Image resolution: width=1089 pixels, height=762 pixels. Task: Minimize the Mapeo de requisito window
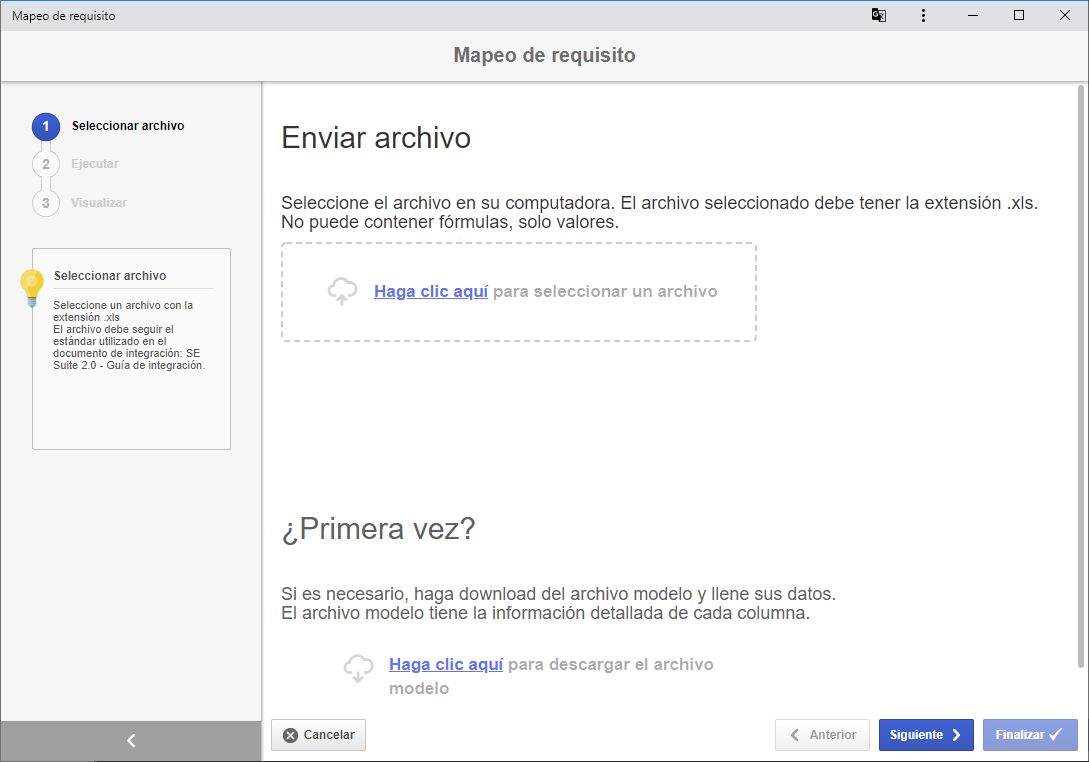pyautogui.click(x=973, y=15)
